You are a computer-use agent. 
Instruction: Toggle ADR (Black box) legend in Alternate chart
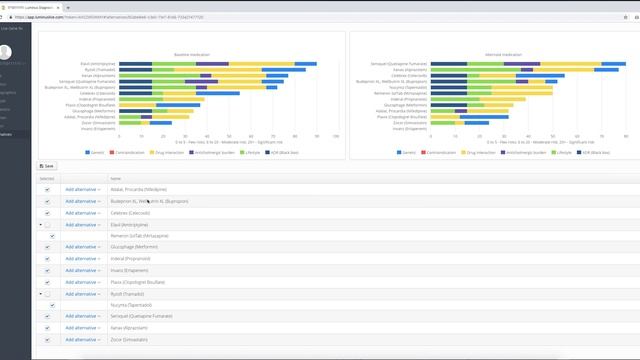[x=593, y=153]
